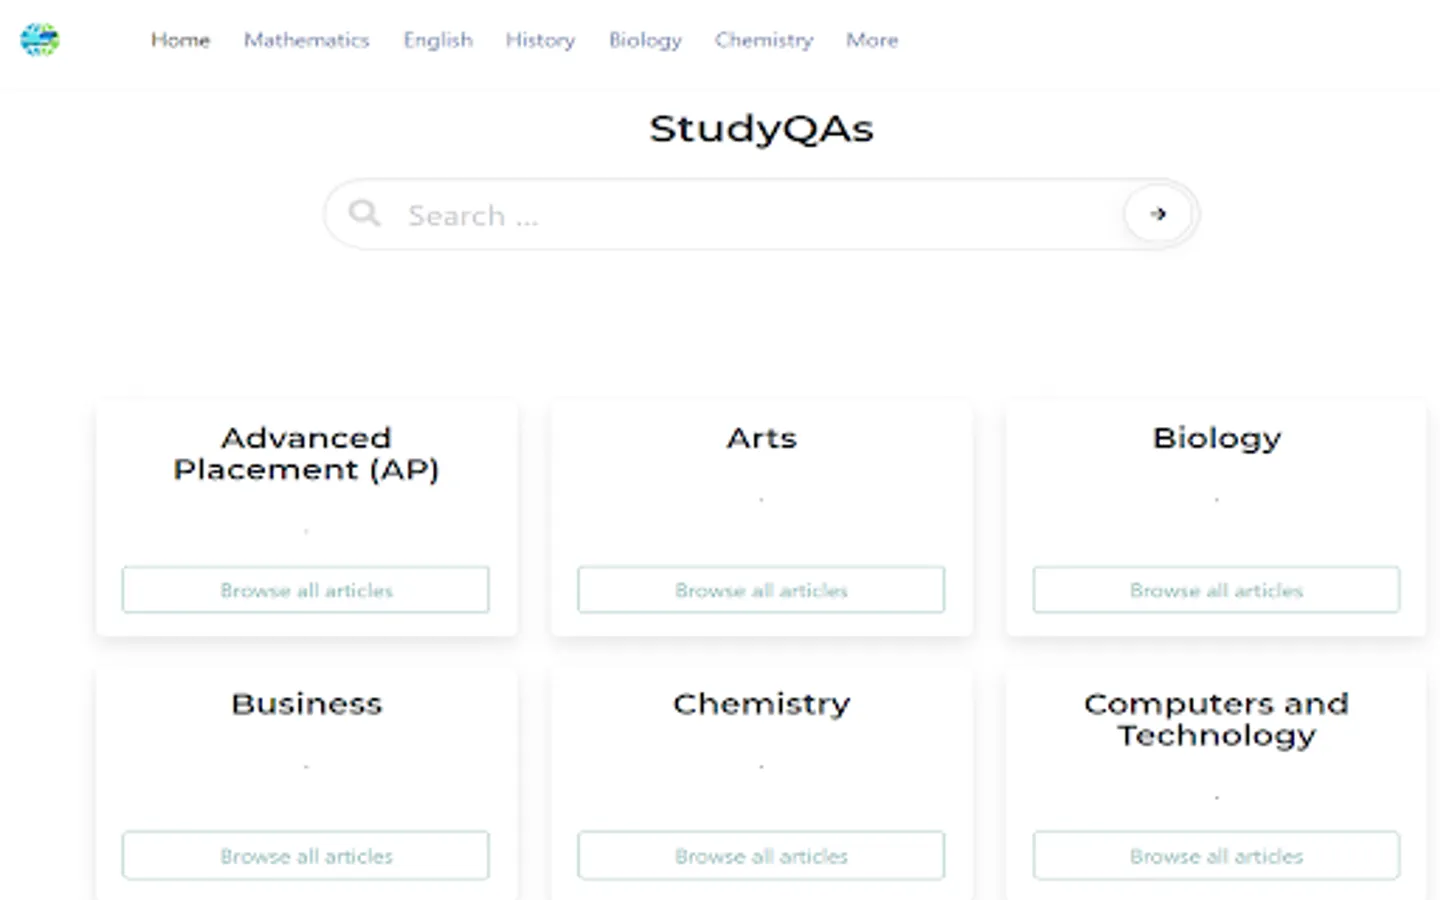Click the Computers and Technology heading
The height and width of the screenshot is (900, 1440).
[1216, 719]
